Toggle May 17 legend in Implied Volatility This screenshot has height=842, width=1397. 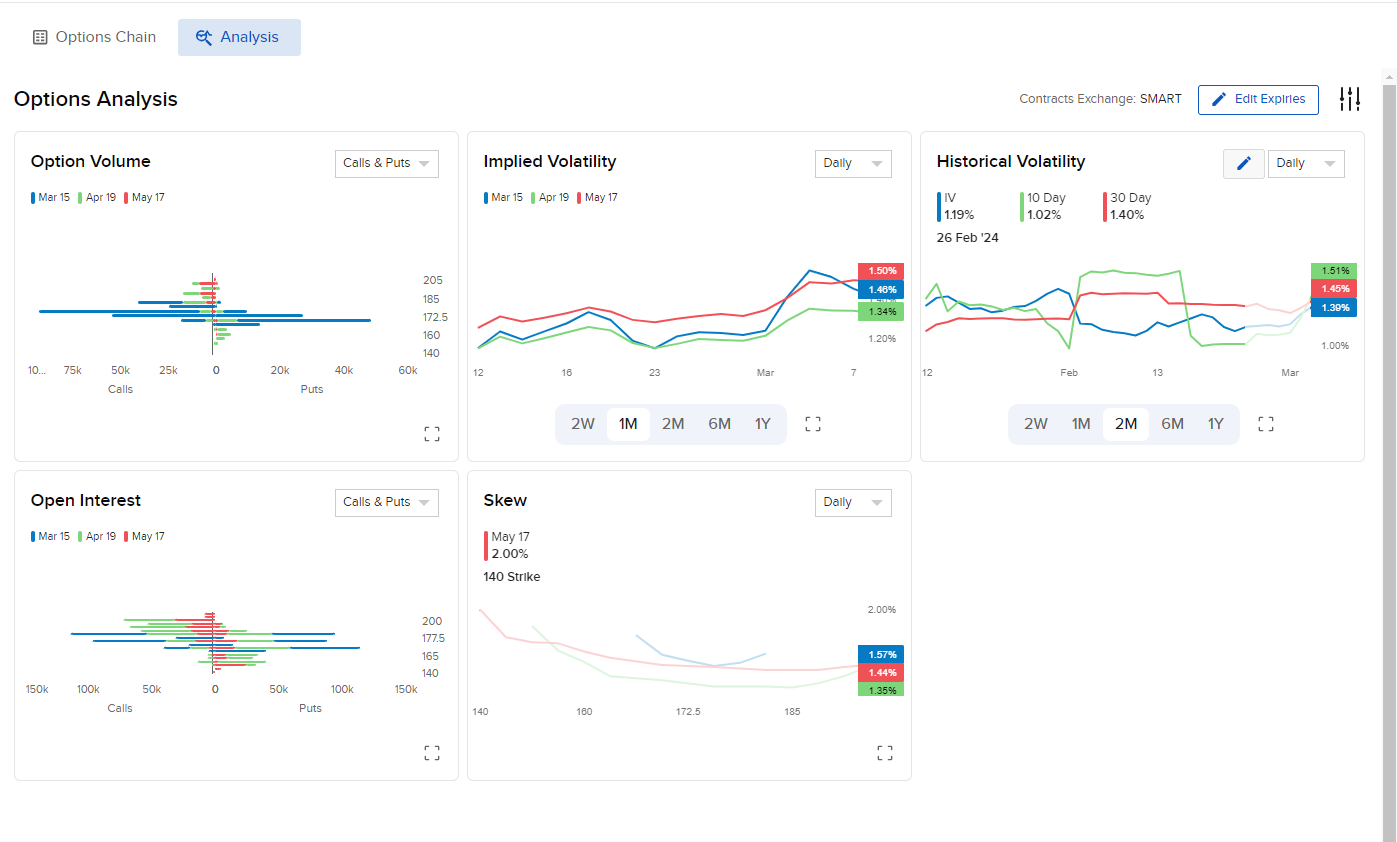pos(598,198)
